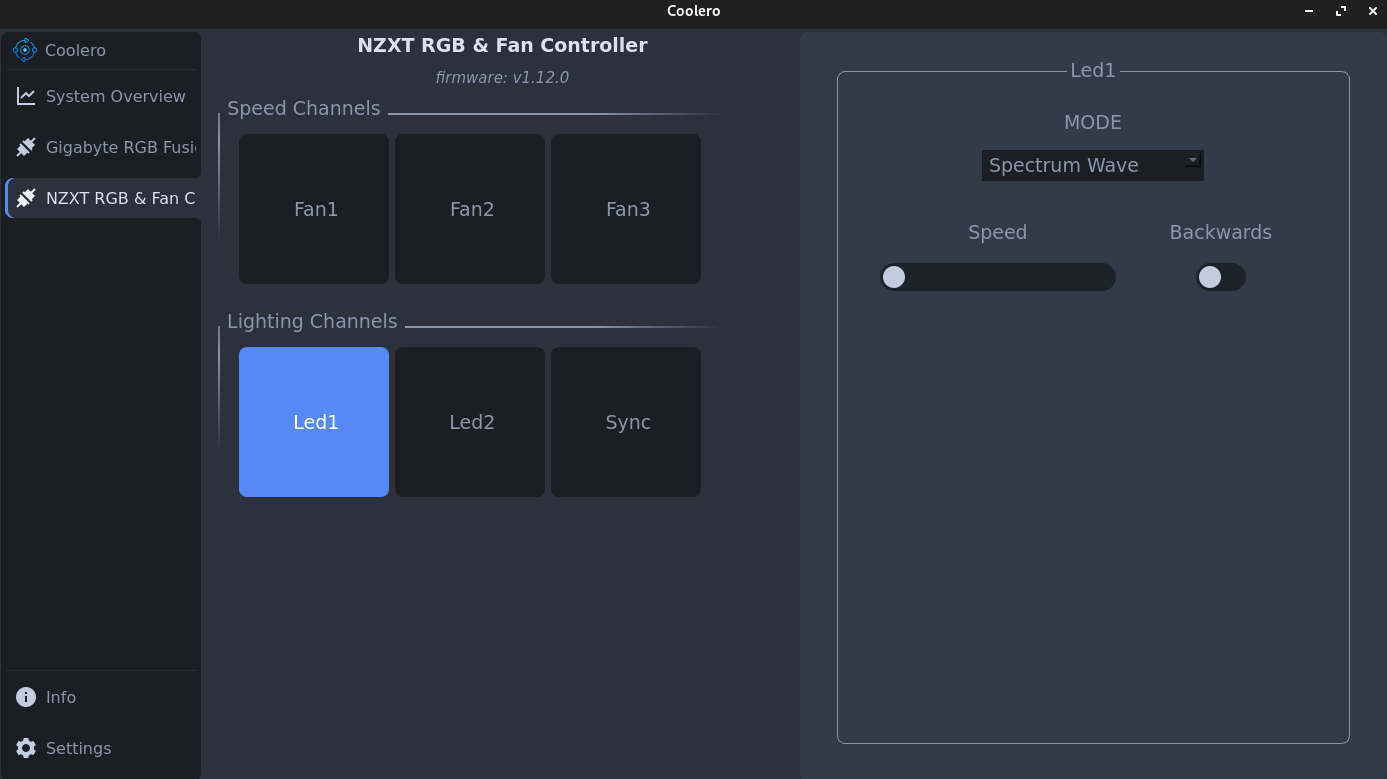Click the Lighting Channels section label
The image size is (1387, 779).
click(312, 321)
